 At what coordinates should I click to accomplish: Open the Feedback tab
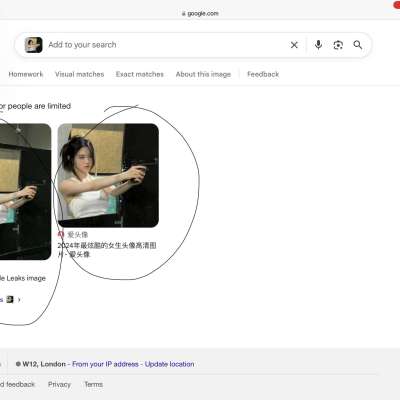tap(263, 74)
